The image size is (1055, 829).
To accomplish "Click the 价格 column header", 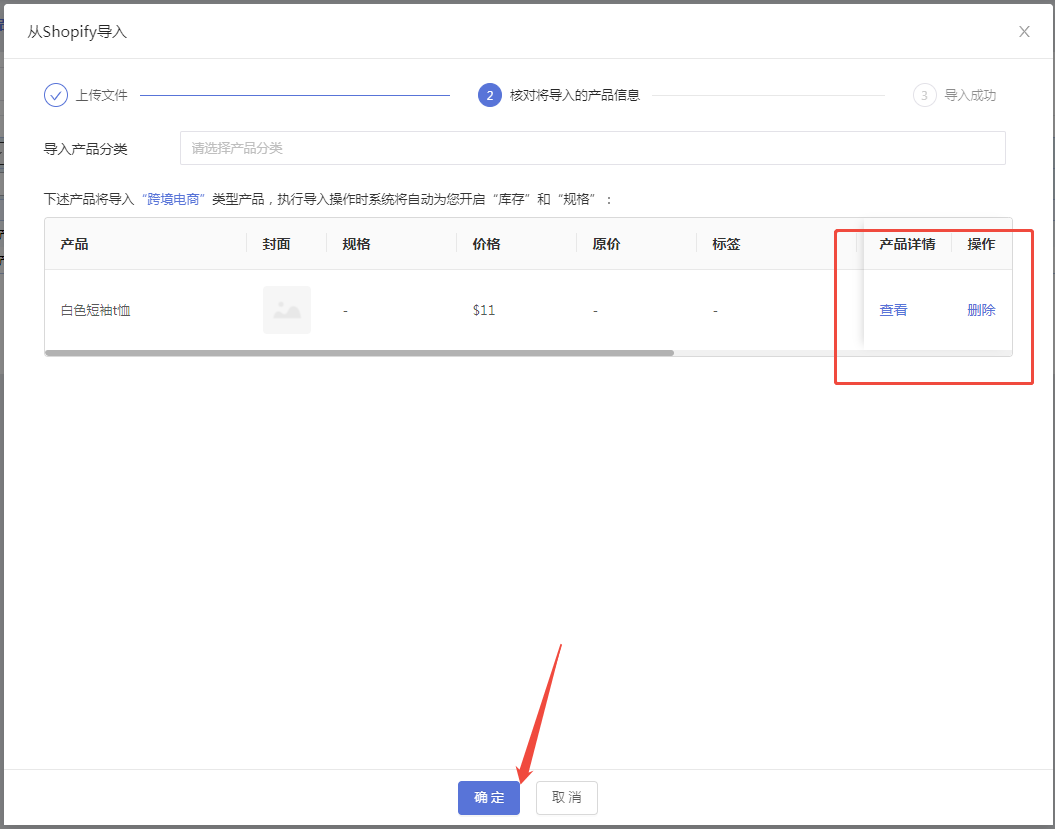I will pos(487,244).
